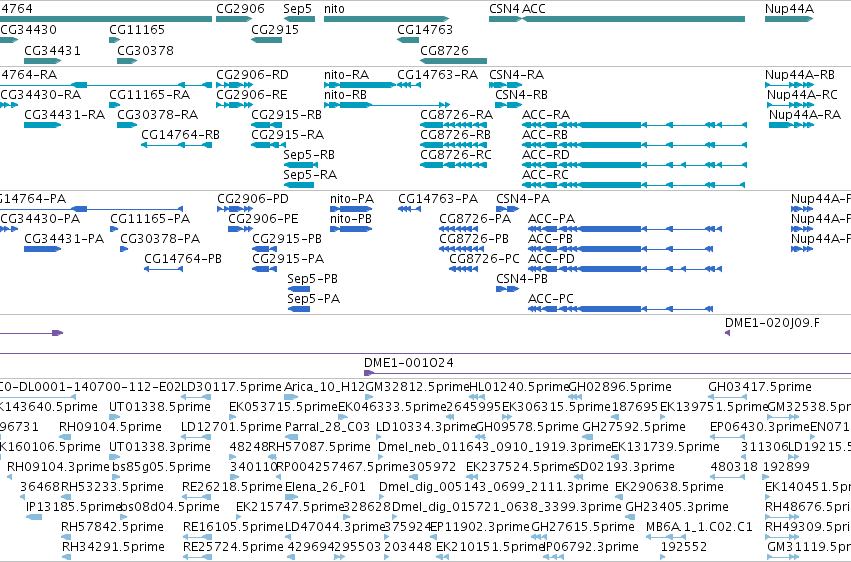Screen dimensions: 851x562
Task: Click the CG2915-RB transcript label
Action: point(287,114)
